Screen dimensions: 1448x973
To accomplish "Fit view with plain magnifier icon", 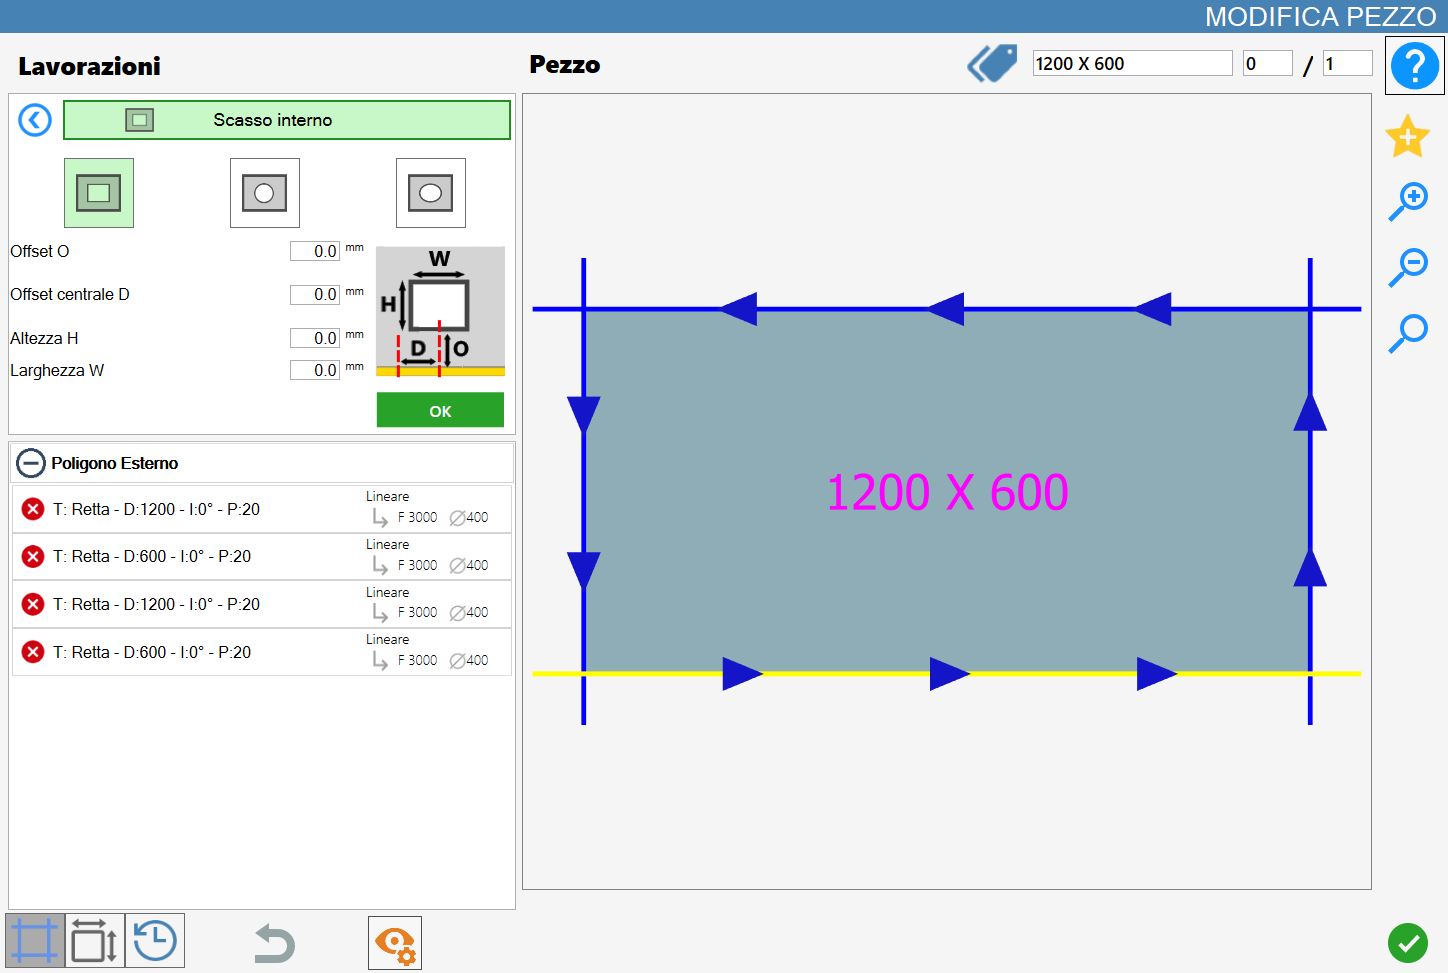I will point(1408,333).
